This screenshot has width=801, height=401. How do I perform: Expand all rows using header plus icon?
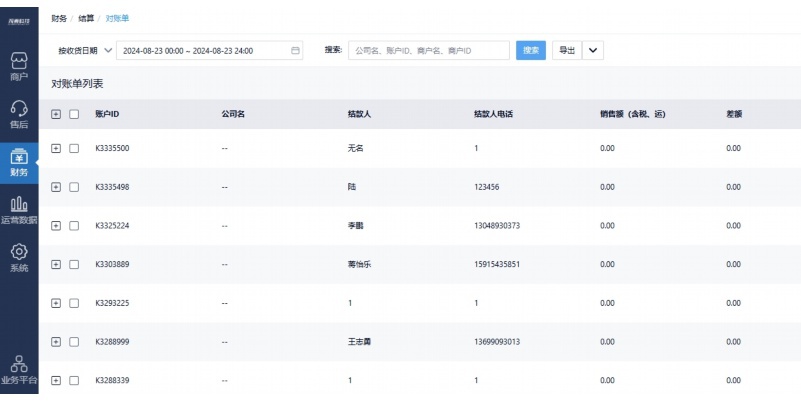click(x=56, y=114)
